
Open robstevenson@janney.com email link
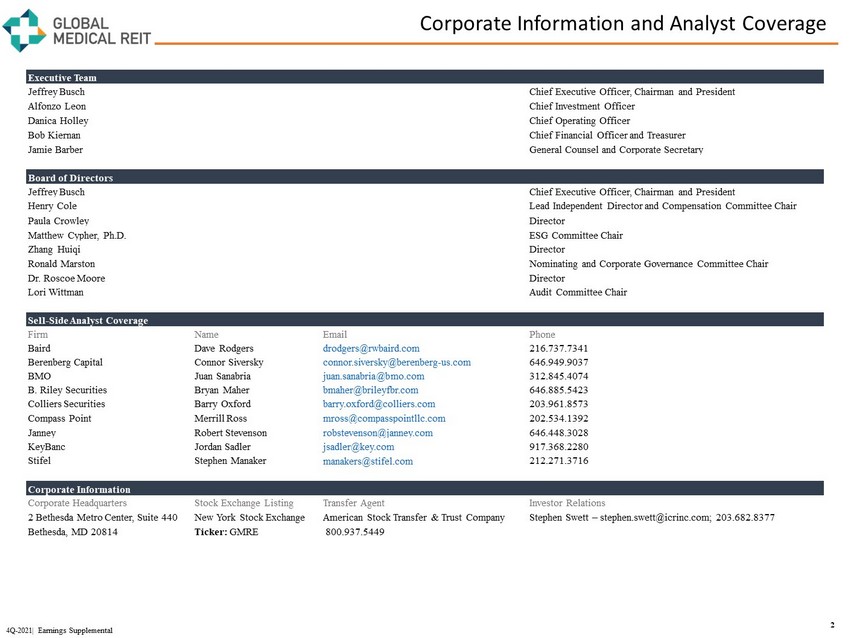point(378,433)
